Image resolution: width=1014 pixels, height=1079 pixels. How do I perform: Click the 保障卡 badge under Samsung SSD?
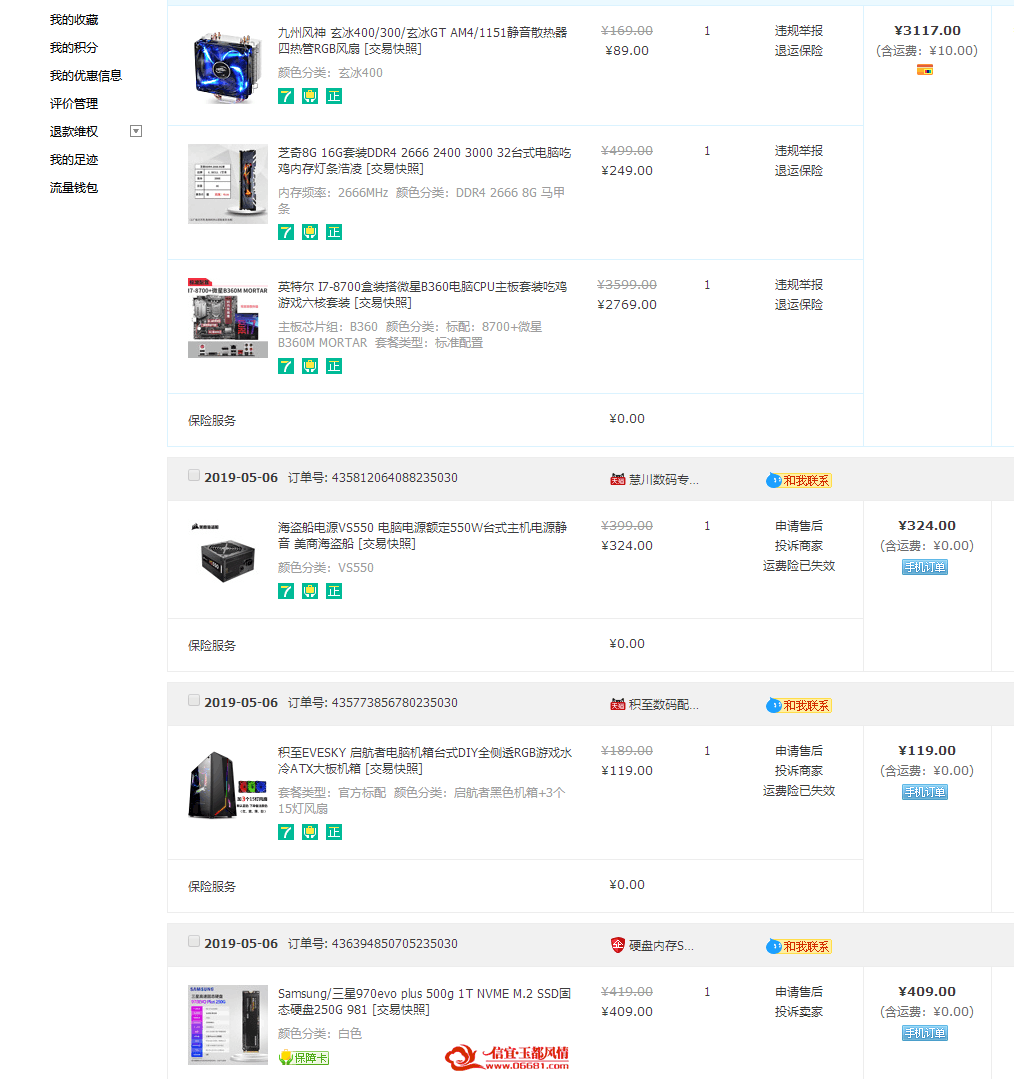303,1058
